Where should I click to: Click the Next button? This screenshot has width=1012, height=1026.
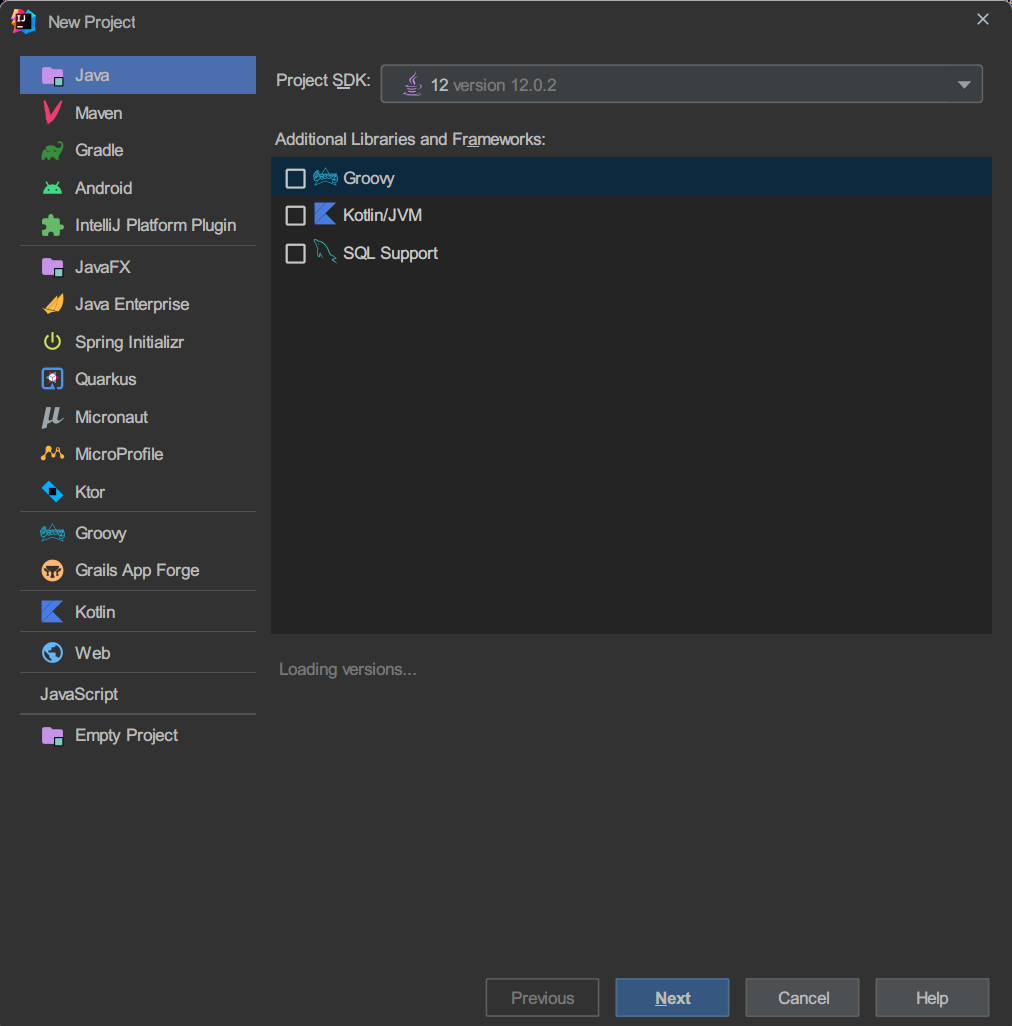pyautogui.click(x=672, y=998)
